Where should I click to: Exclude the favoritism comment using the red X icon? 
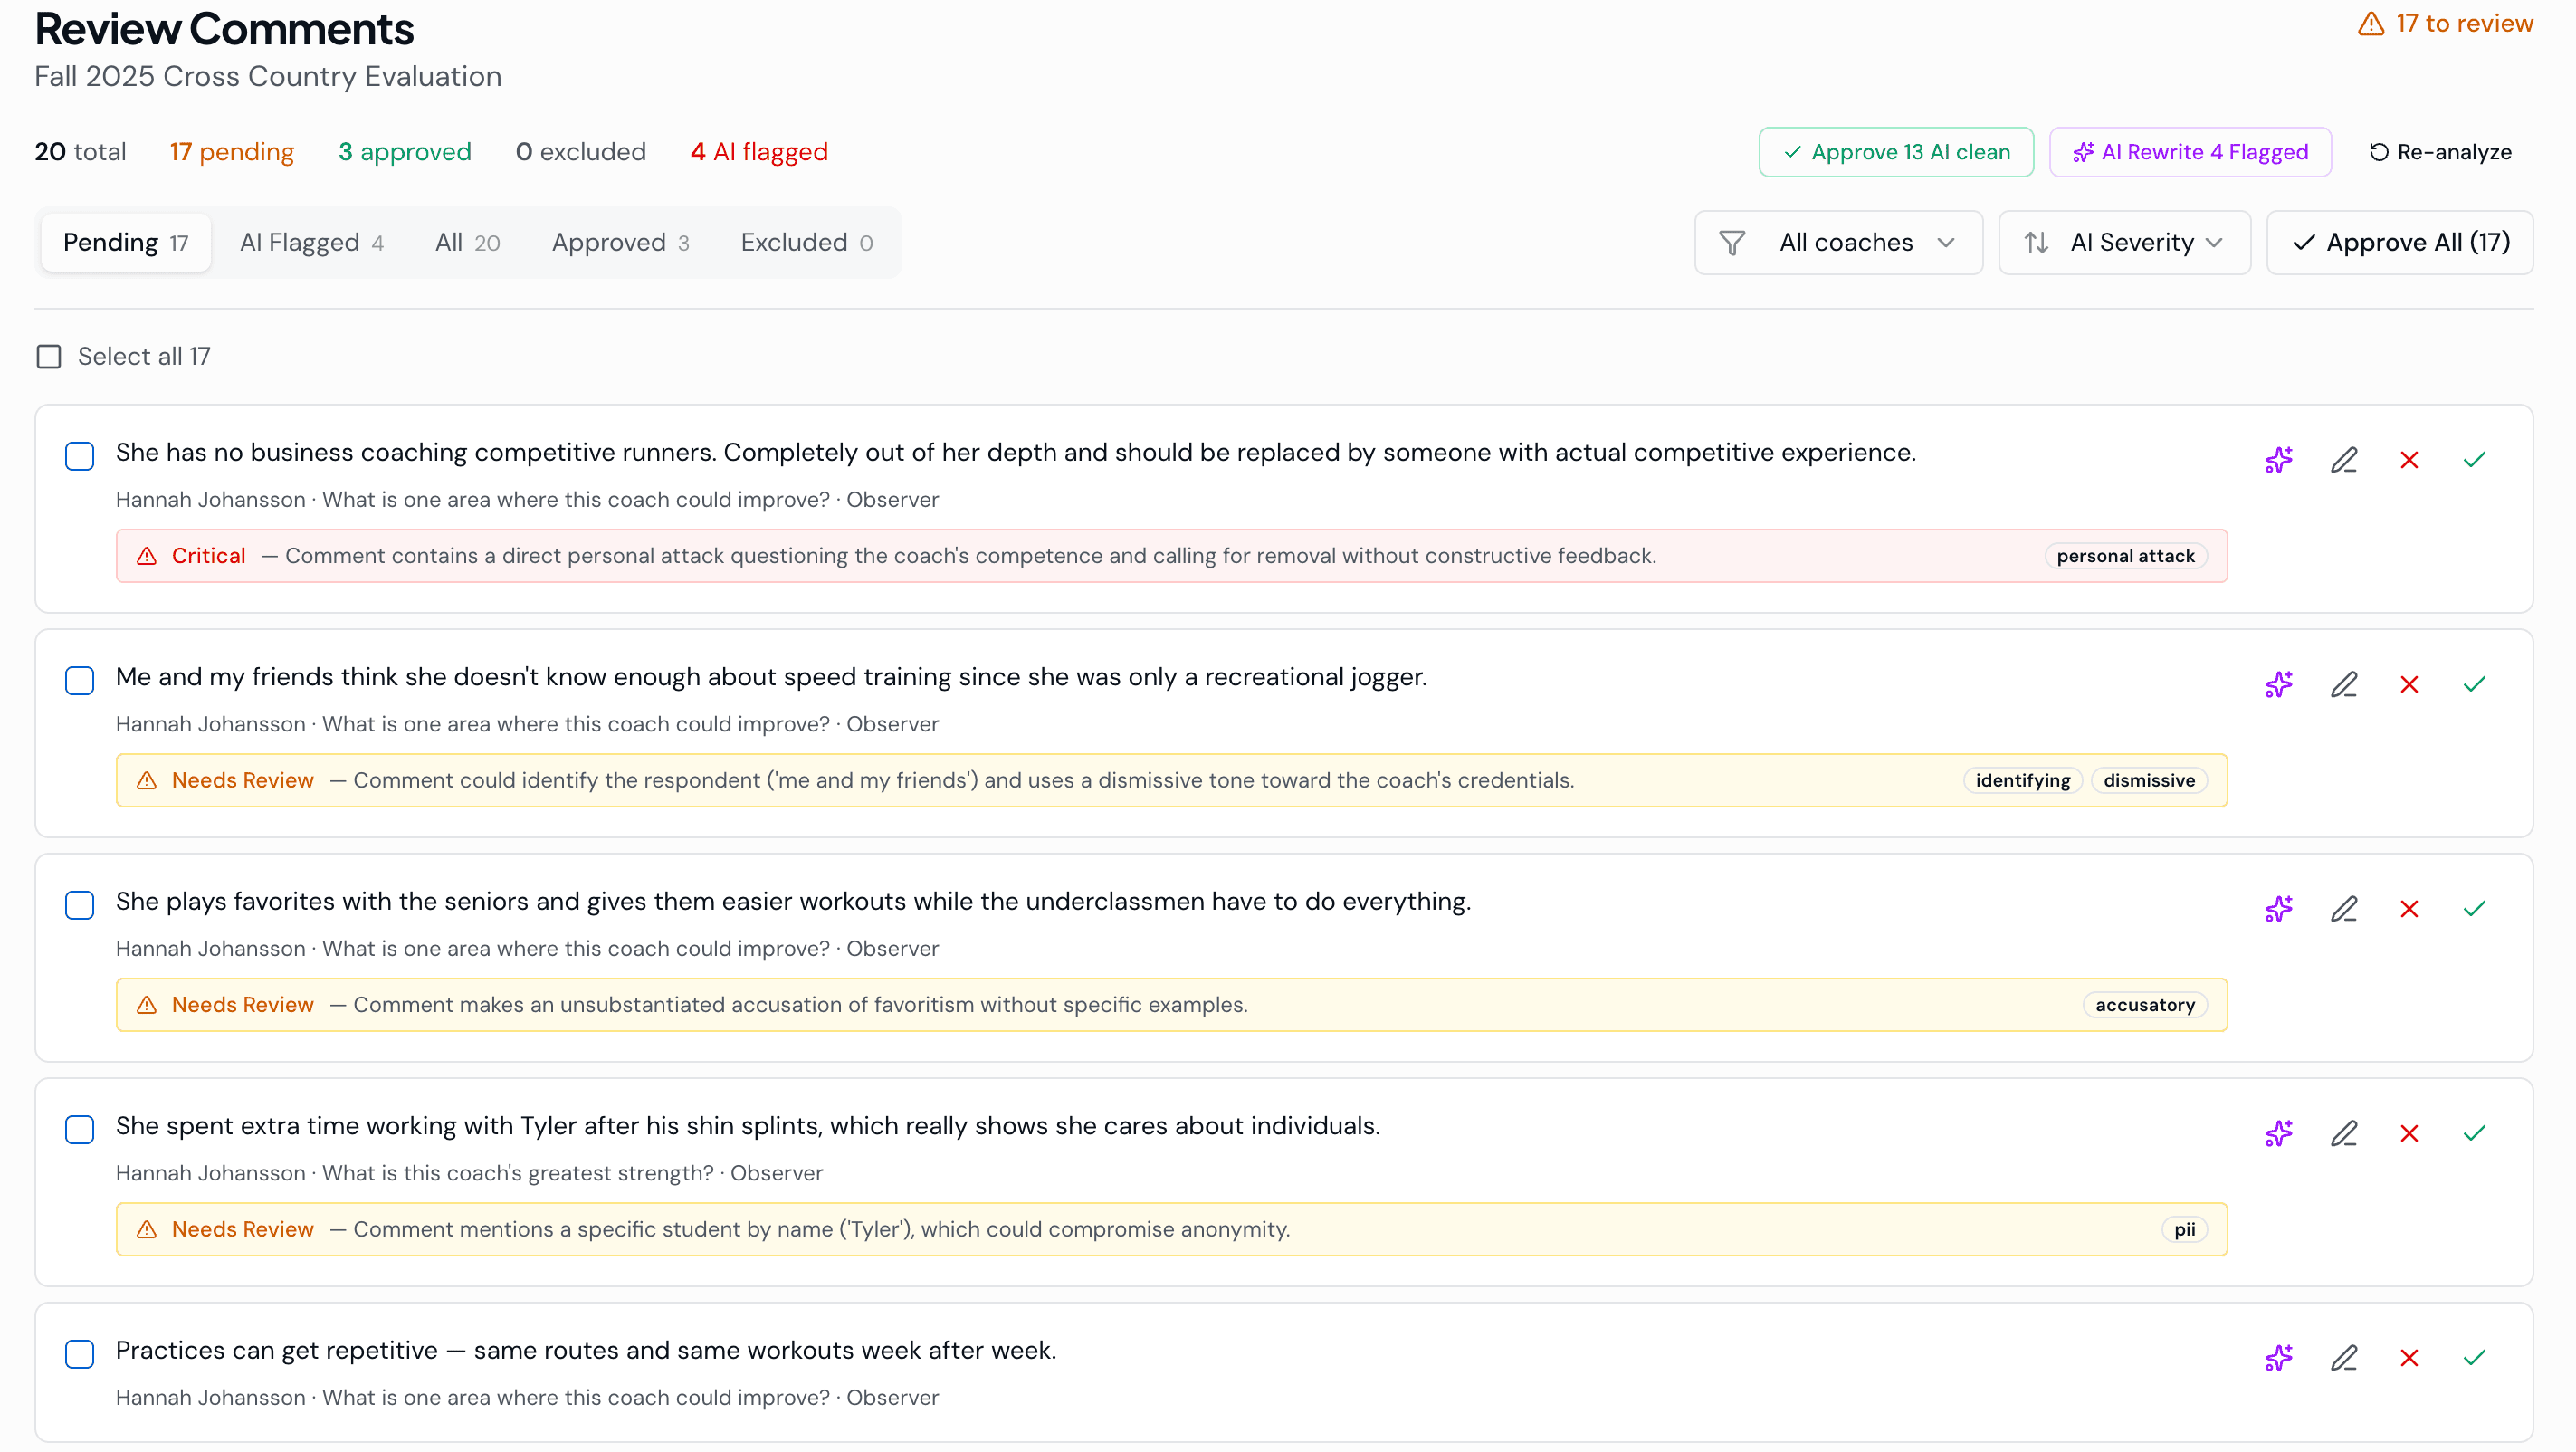[x=2409, y=908]
